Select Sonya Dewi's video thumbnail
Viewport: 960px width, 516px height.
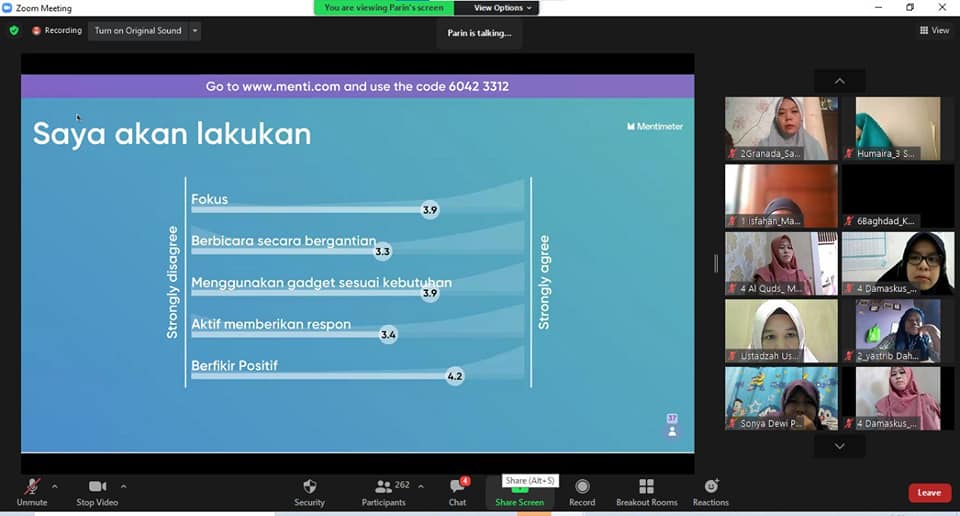781,398
